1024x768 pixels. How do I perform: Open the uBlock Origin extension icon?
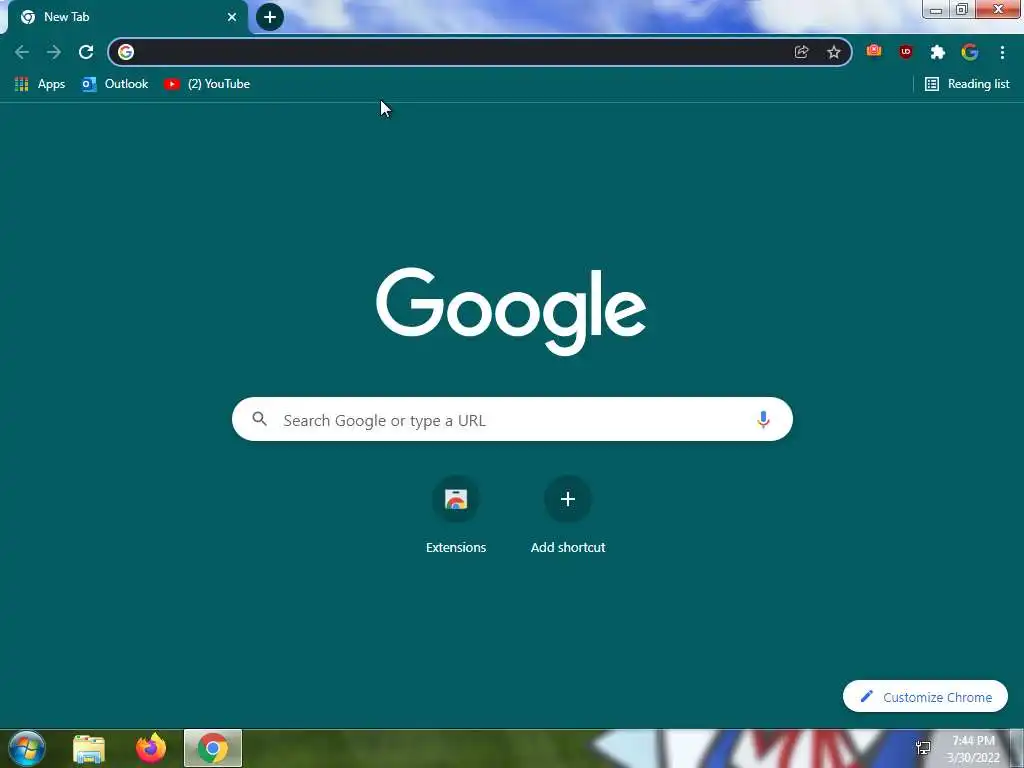click(x=906, y=52)
